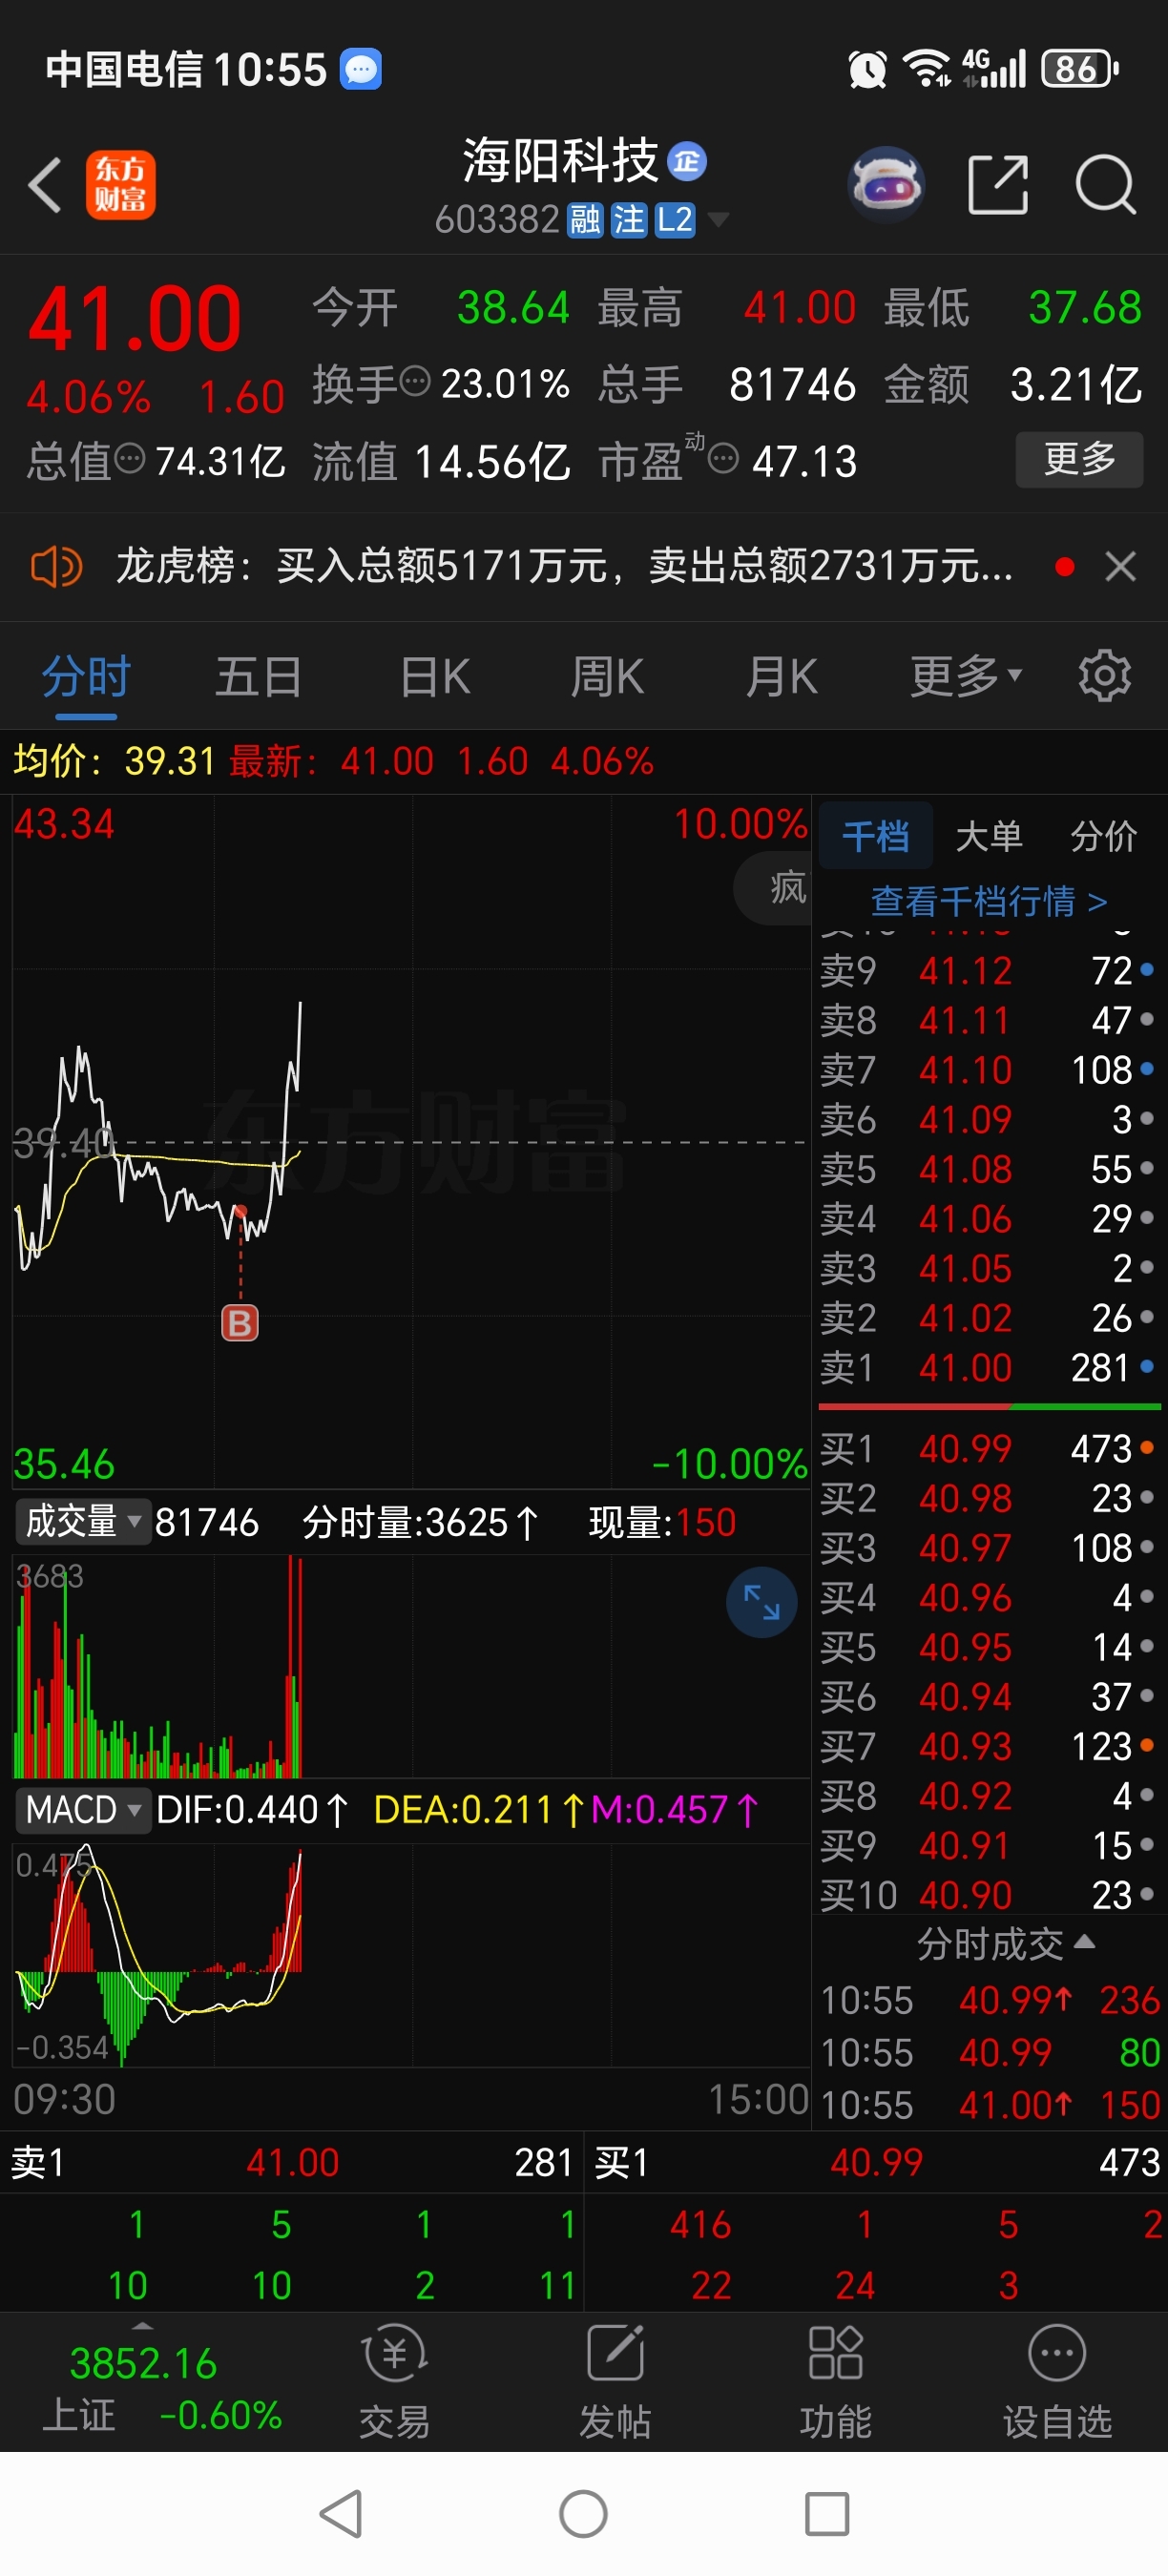Tap the 疯 floating button on chart
Image resolution: width=1168 pixels, height=2576 pixels.
click(775, 888)
